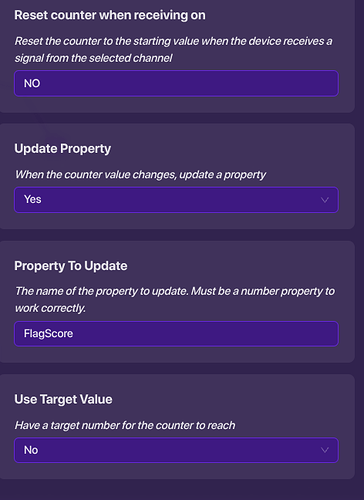Click the Have a target number description

(125, 425)
